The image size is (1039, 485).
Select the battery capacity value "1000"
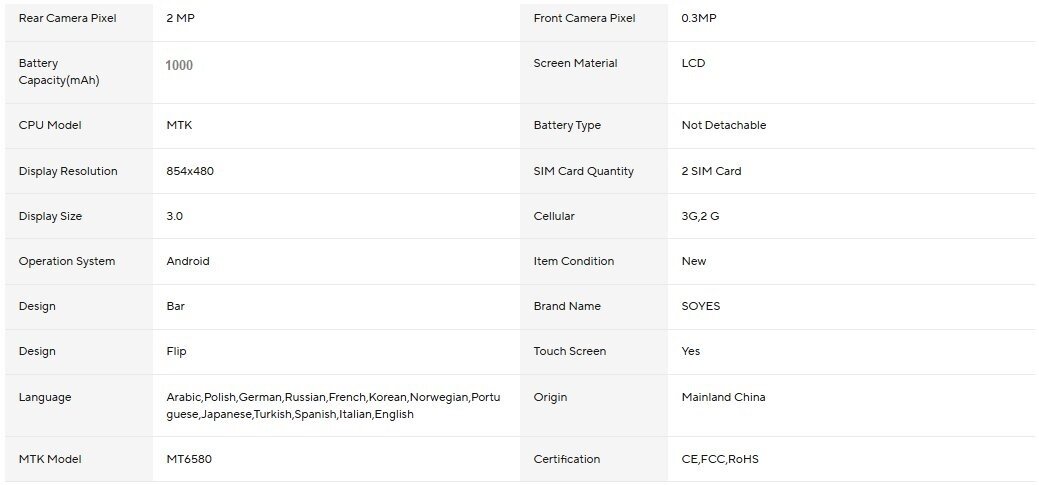pyautogui.click(x=180, y=65)
